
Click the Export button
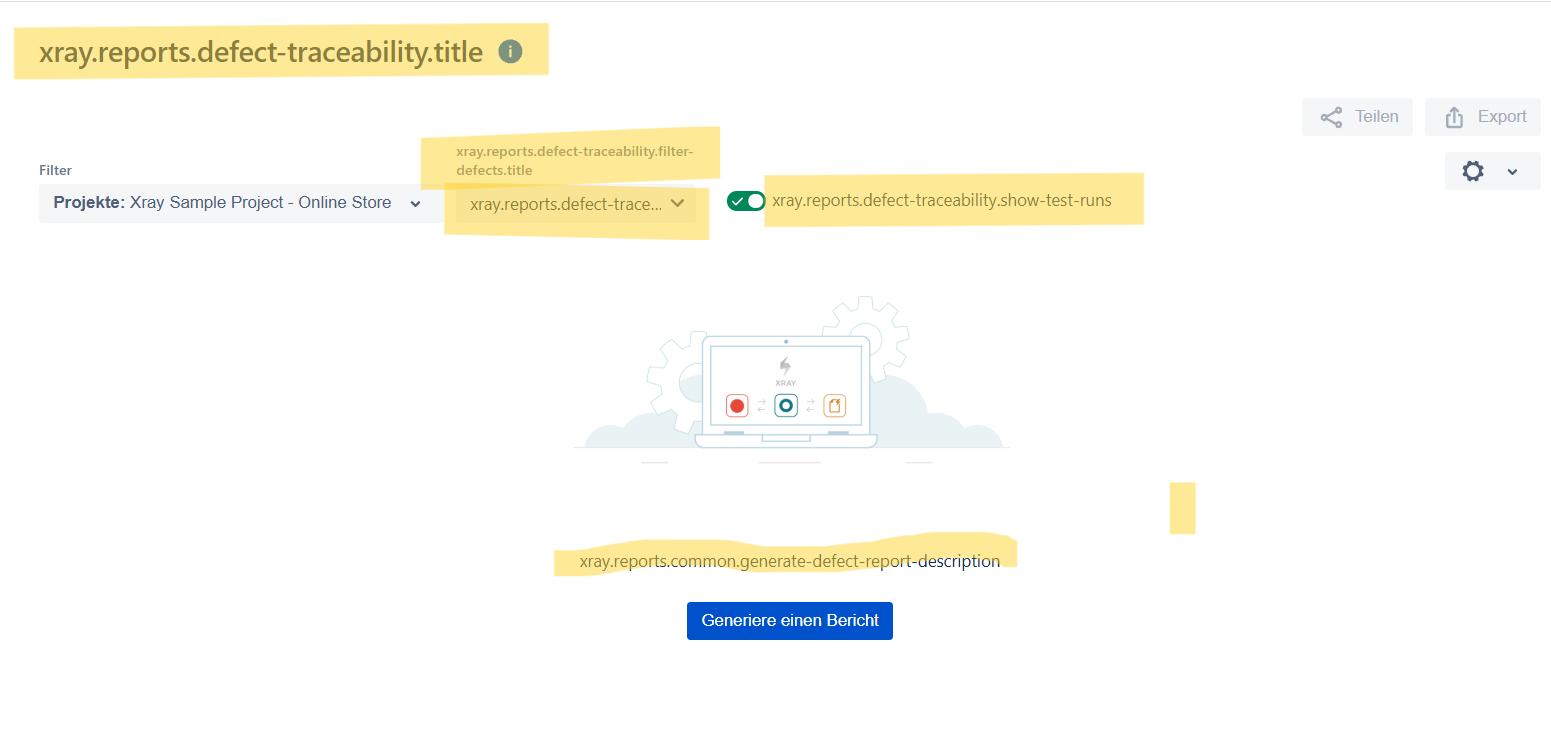(x=1483, y=117)
